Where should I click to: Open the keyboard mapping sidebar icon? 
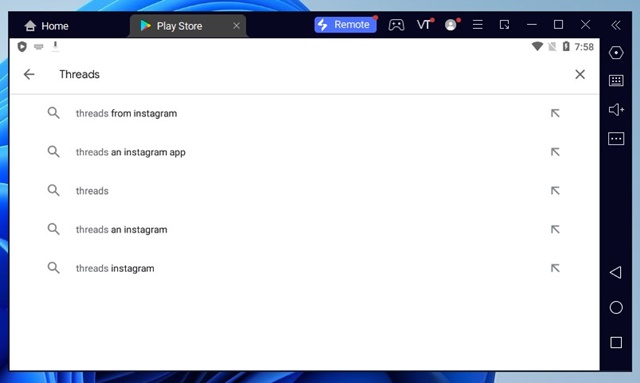(616, 80)
